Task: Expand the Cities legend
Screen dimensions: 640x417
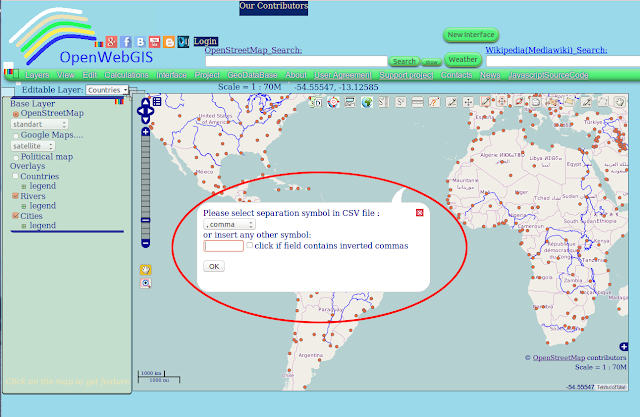Action: 24,226
